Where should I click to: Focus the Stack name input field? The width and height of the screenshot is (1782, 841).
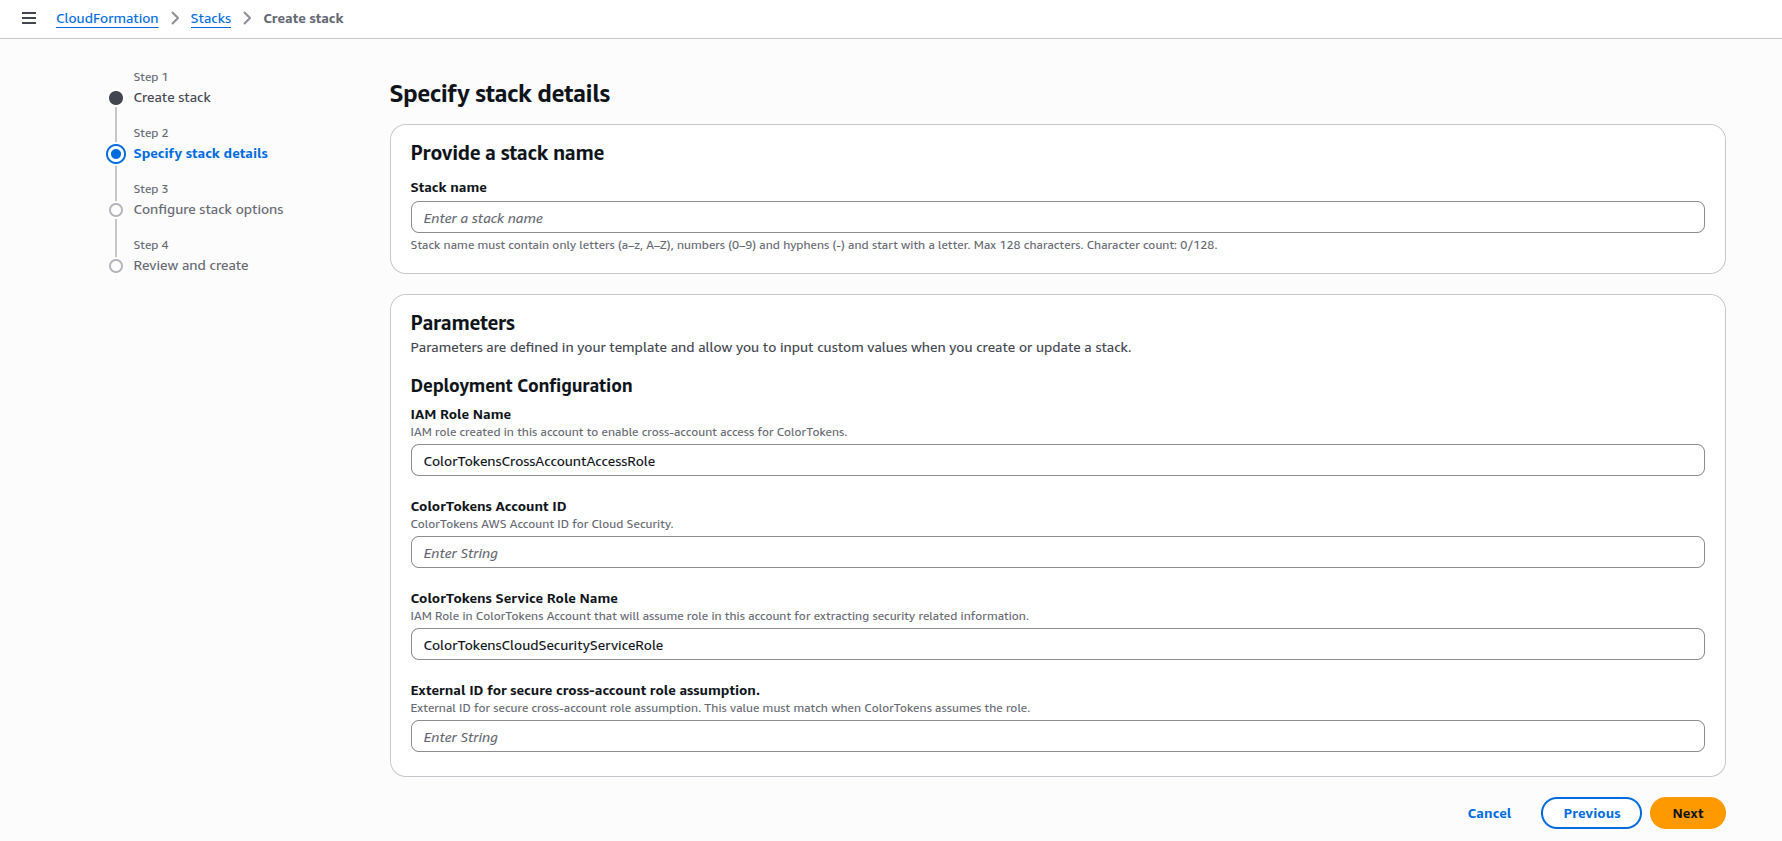[x=1057, y=217]
